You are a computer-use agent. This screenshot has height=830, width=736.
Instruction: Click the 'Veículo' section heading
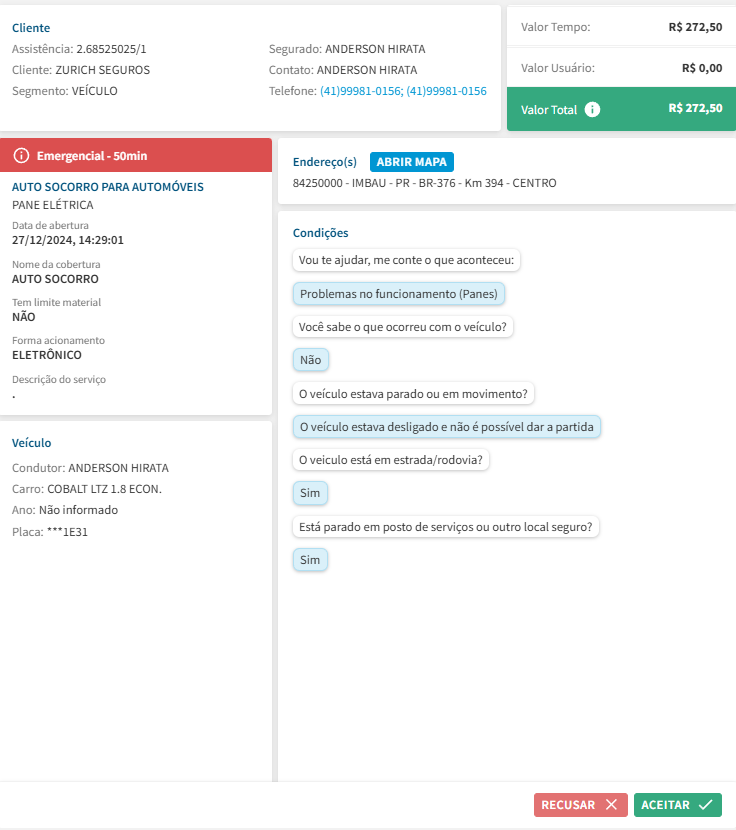click(32, 443)
